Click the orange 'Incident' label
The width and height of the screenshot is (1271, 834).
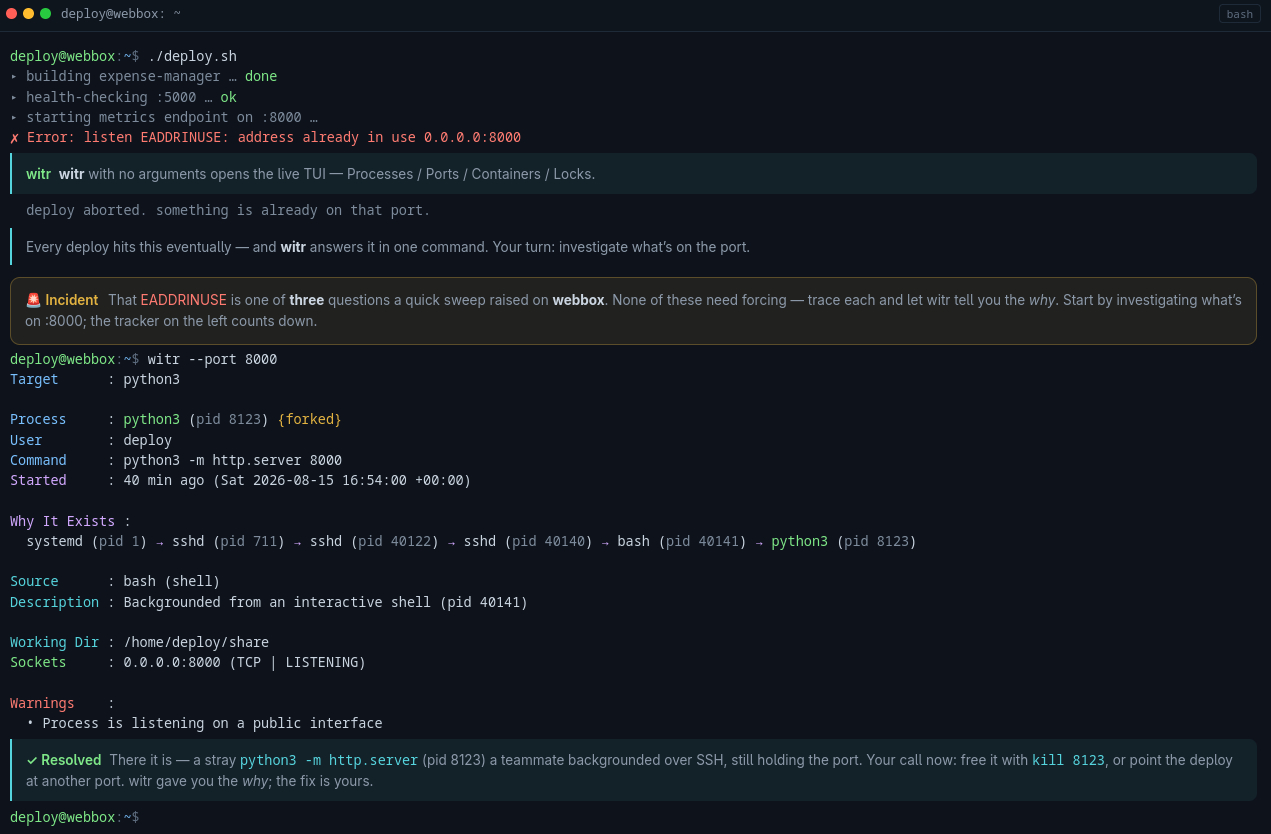(x=72, y=300)
